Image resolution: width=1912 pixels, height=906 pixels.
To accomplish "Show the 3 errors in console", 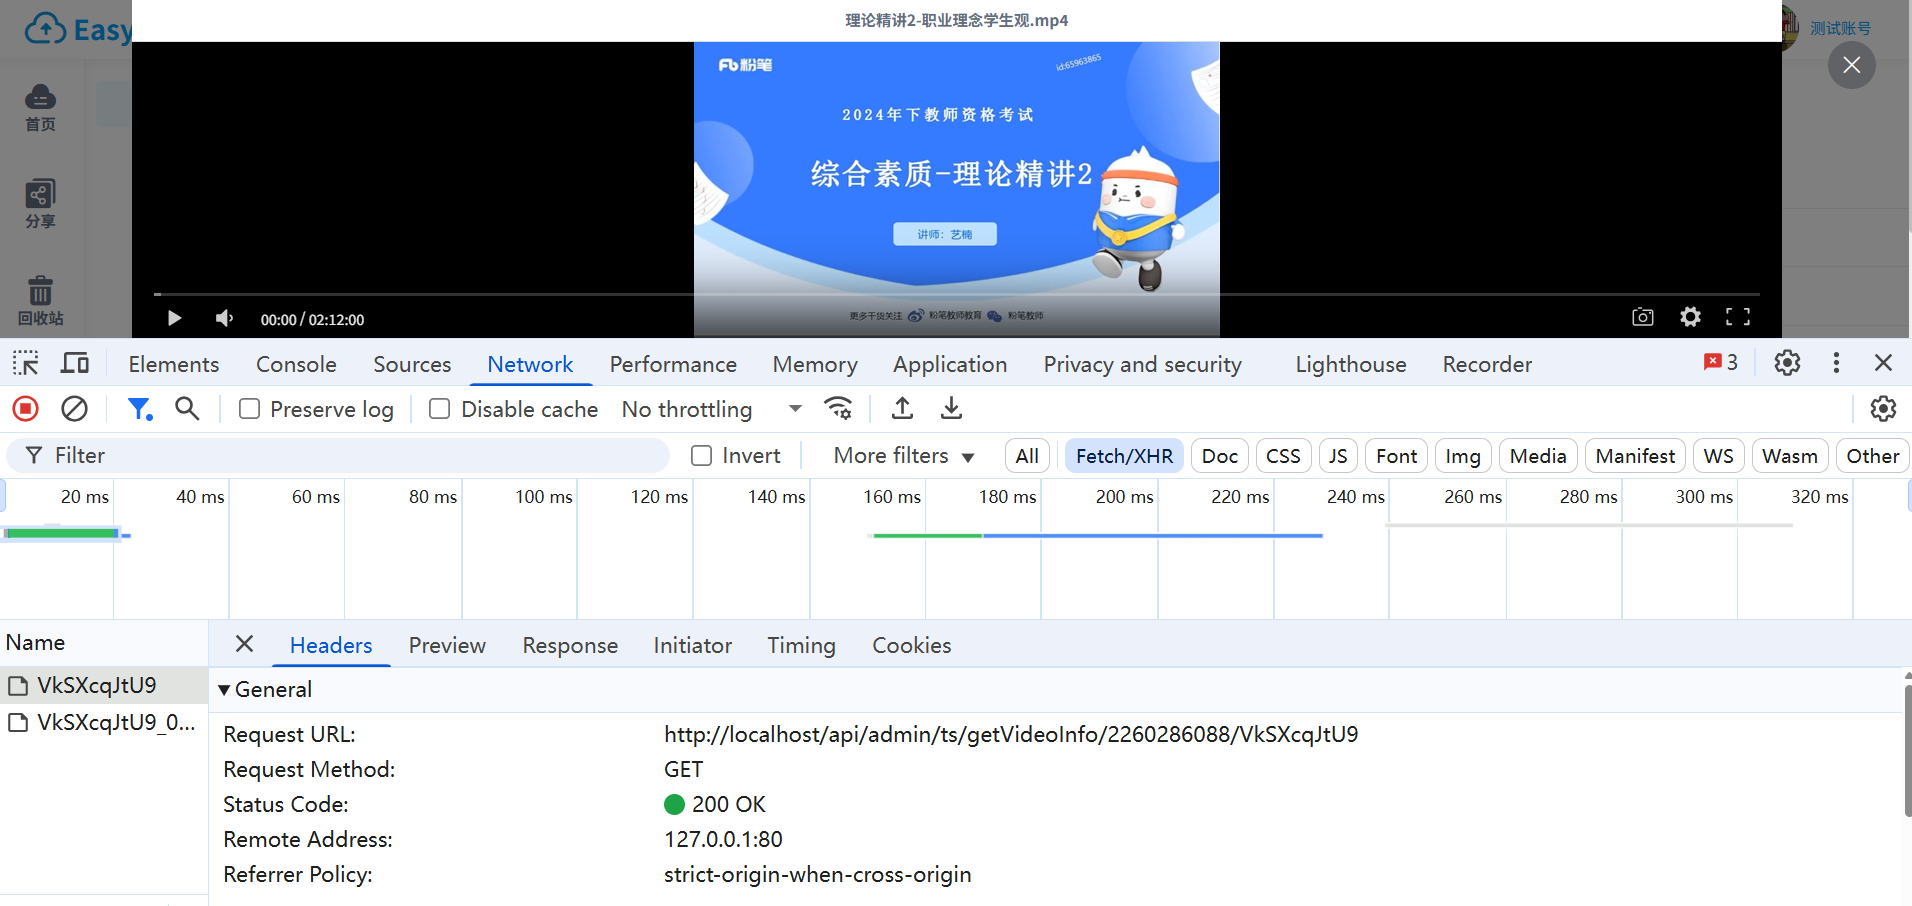I will (1721, 362).
